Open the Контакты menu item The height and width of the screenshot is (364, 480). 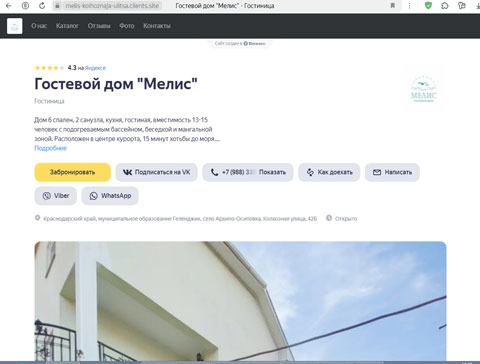[157, 26]
